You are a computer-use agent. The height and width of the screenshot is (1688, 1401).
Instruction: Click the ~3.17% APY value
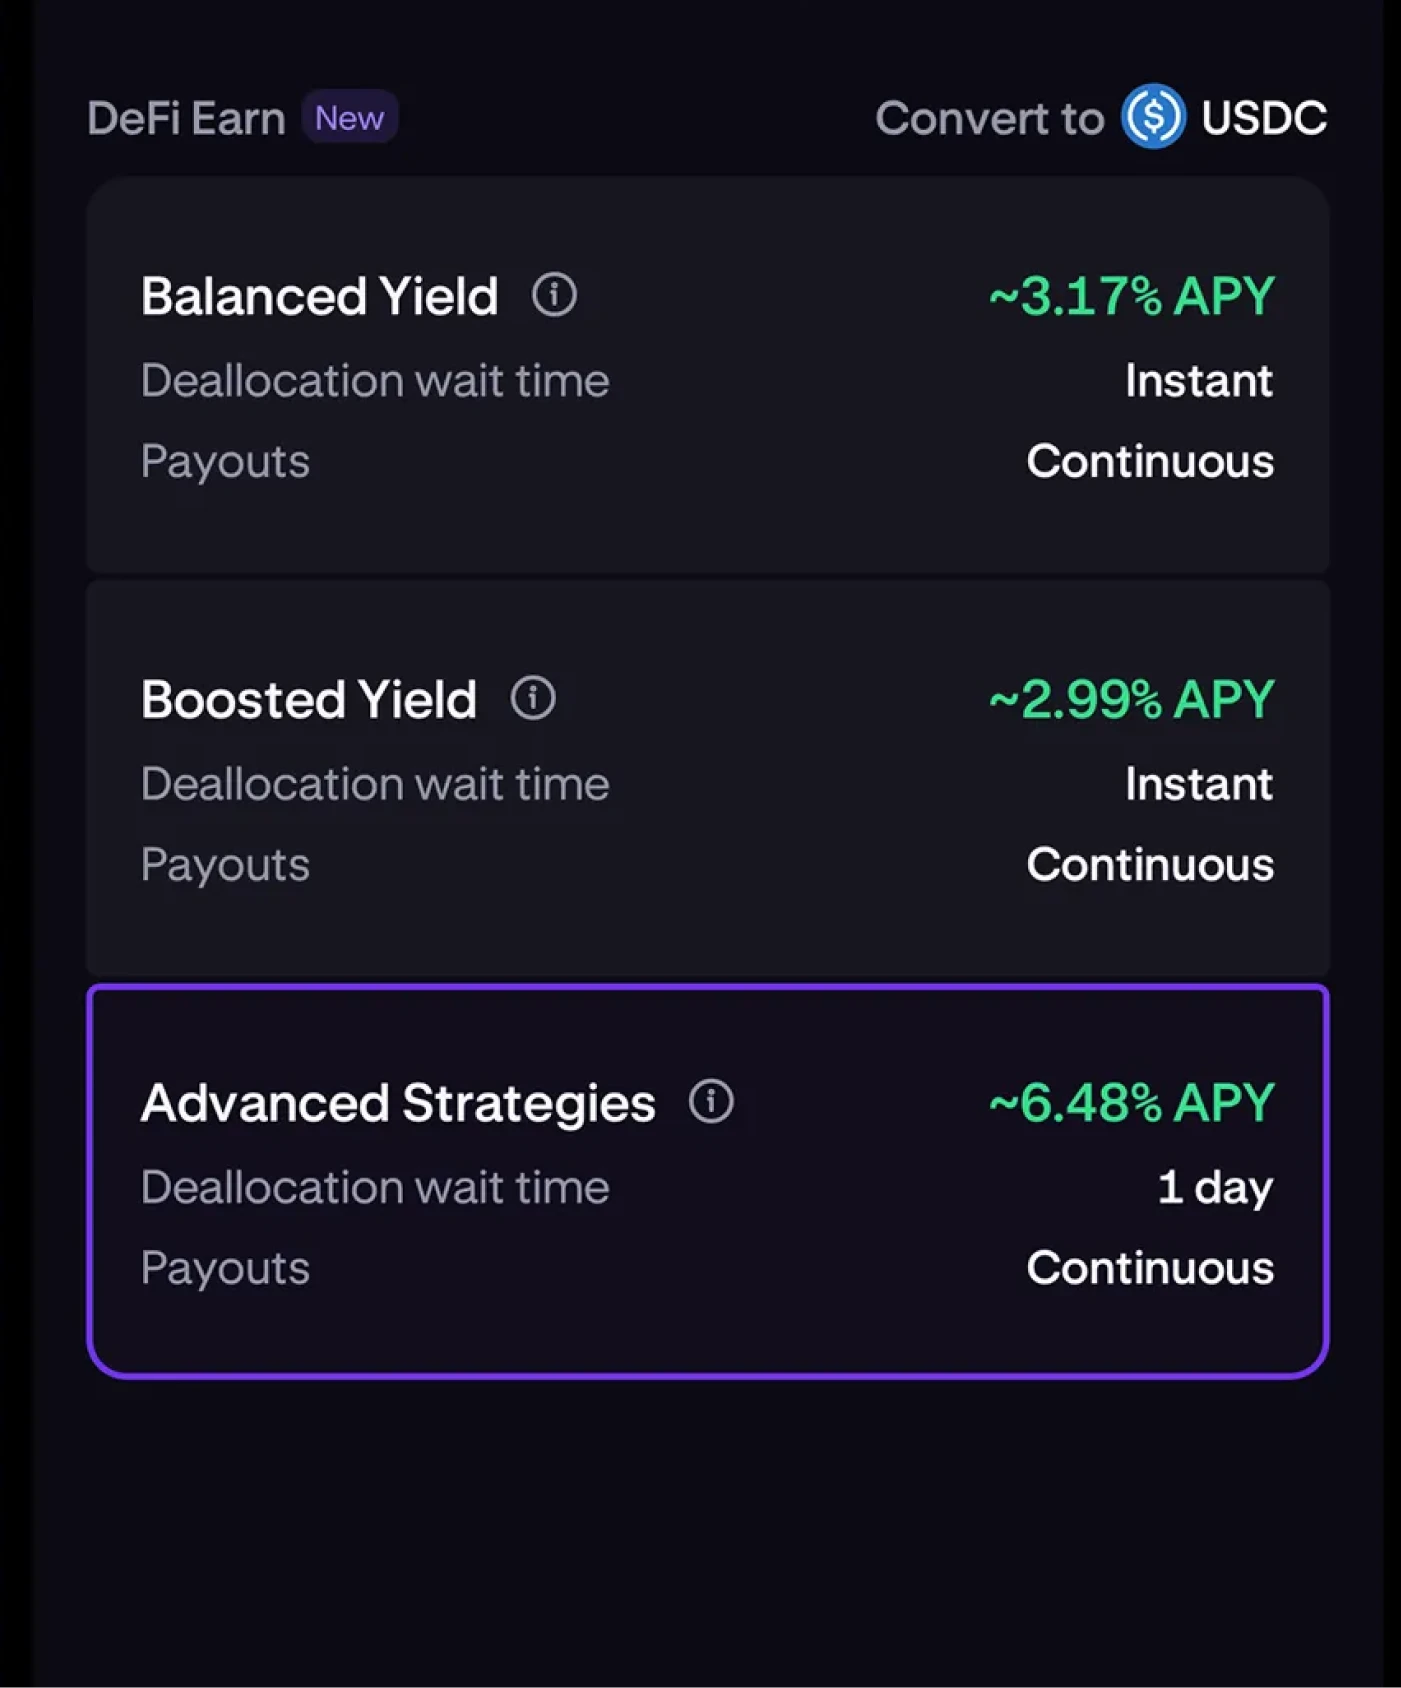pos(1131,296)
